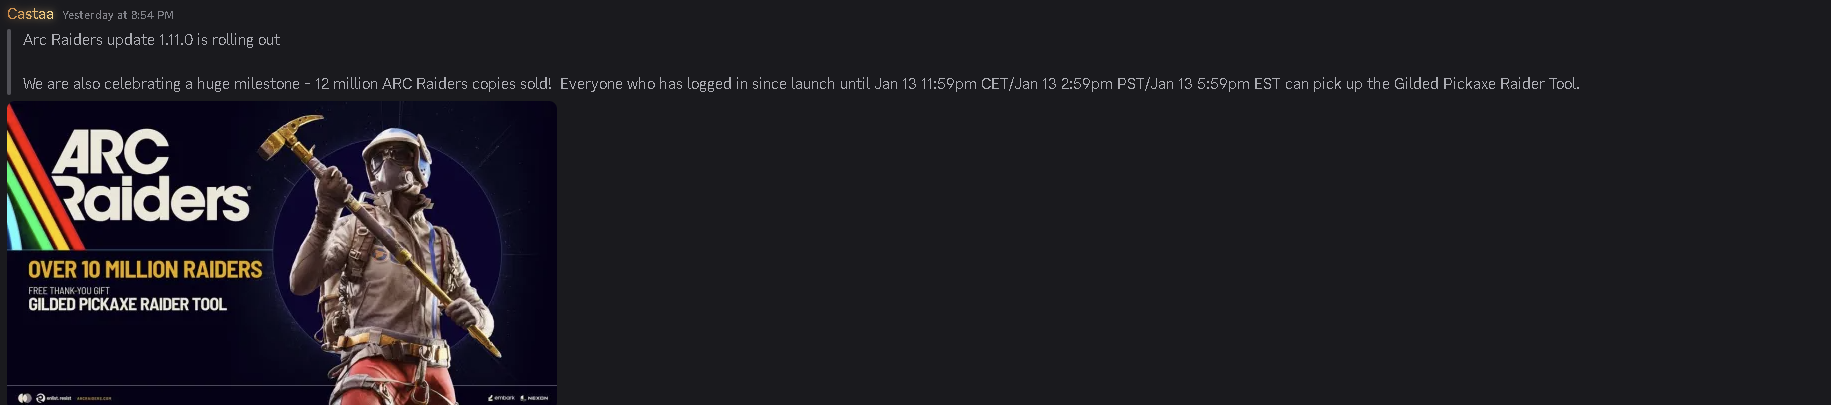Click the 'GILDED PICKAXE RAIDER TOOL' text
1831x405 pixels.
(x=127, y=305)
